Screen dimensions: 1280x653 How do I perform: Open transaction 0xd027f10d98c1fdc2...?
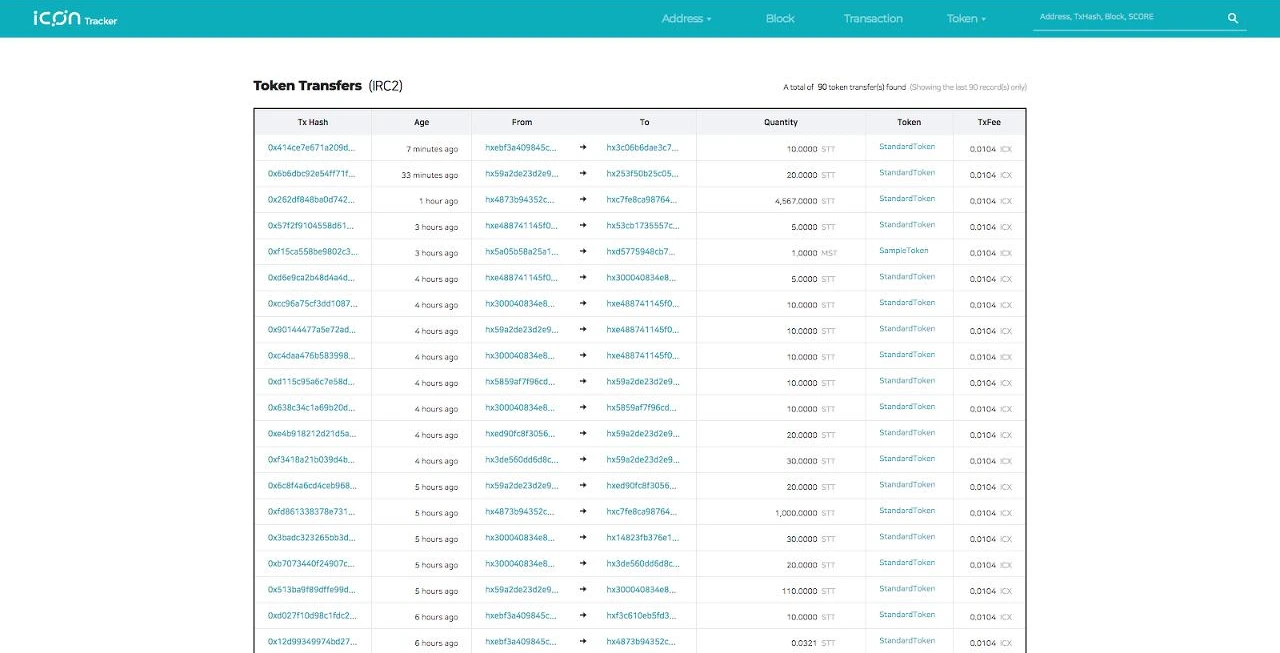[x=312, y=616]
